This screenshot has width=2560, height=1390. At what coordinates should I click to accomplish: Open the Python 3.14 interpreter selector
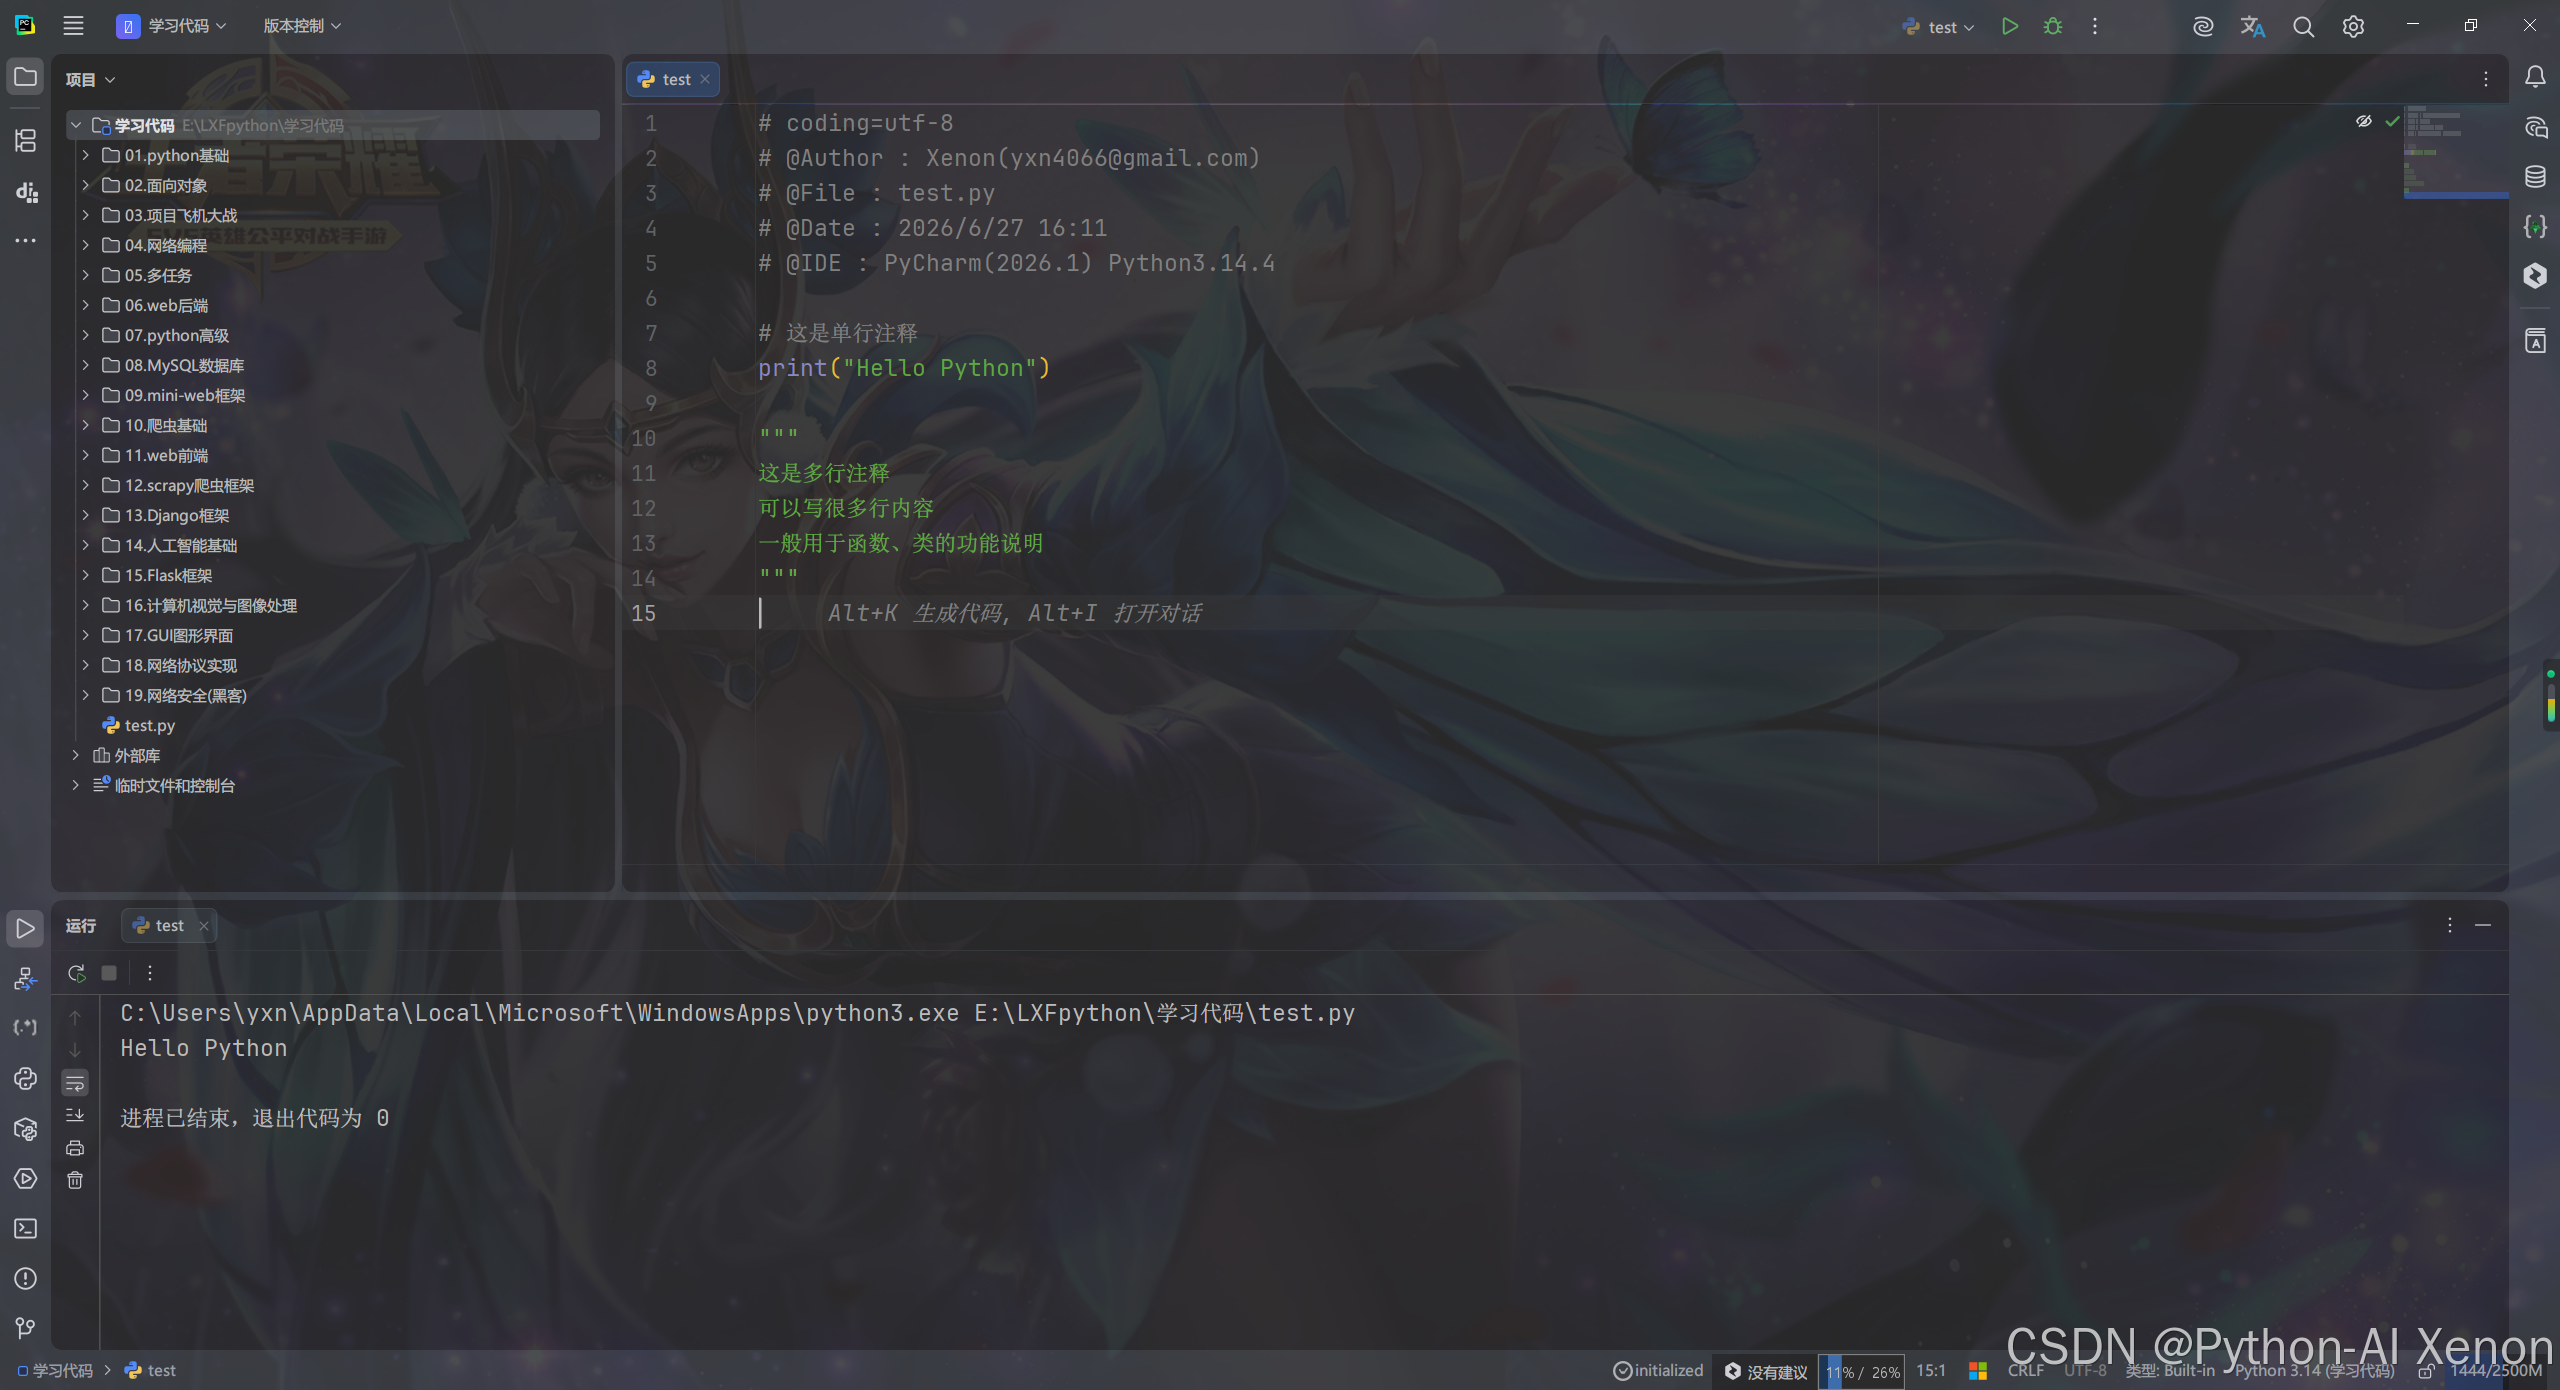(x=2314, y=1371)
